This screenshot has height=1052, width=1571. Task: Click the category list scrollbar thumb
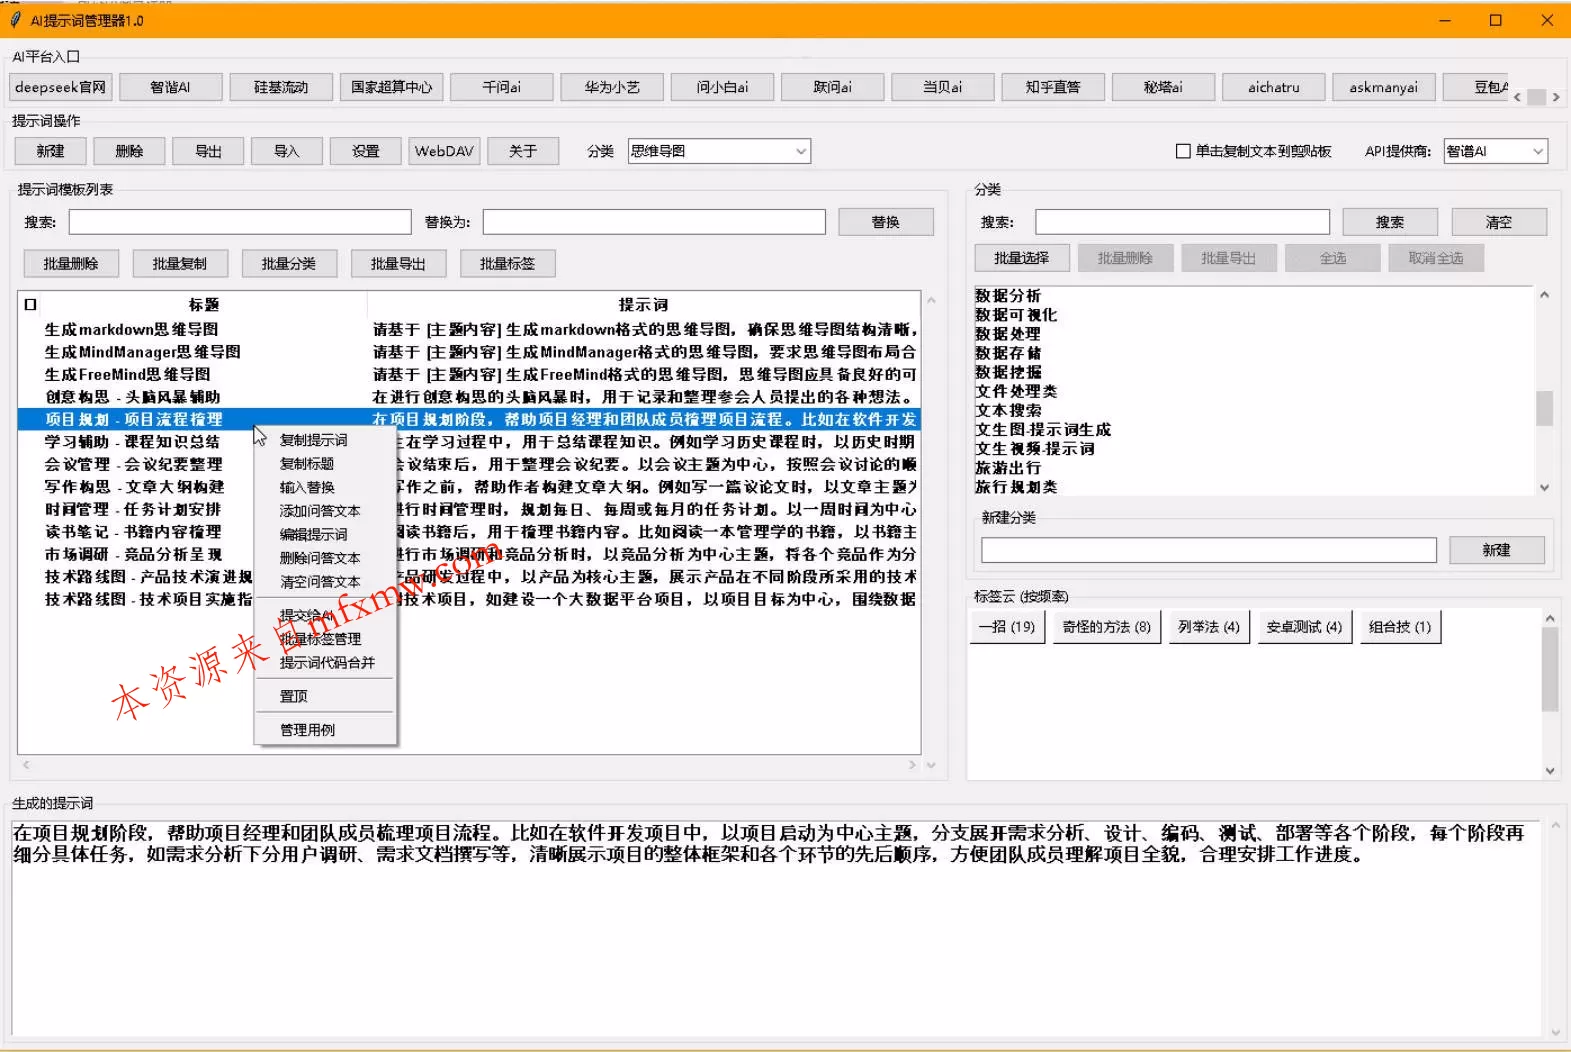(1544, 408)
